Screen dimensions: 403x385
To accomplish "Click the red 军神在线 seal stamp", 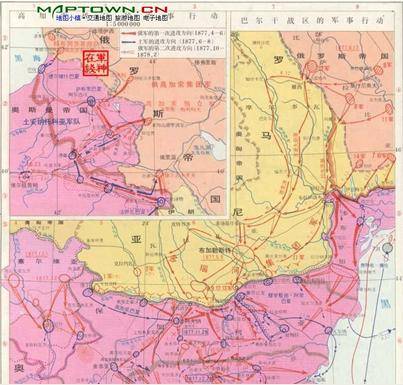I will (x=95, y=64).
